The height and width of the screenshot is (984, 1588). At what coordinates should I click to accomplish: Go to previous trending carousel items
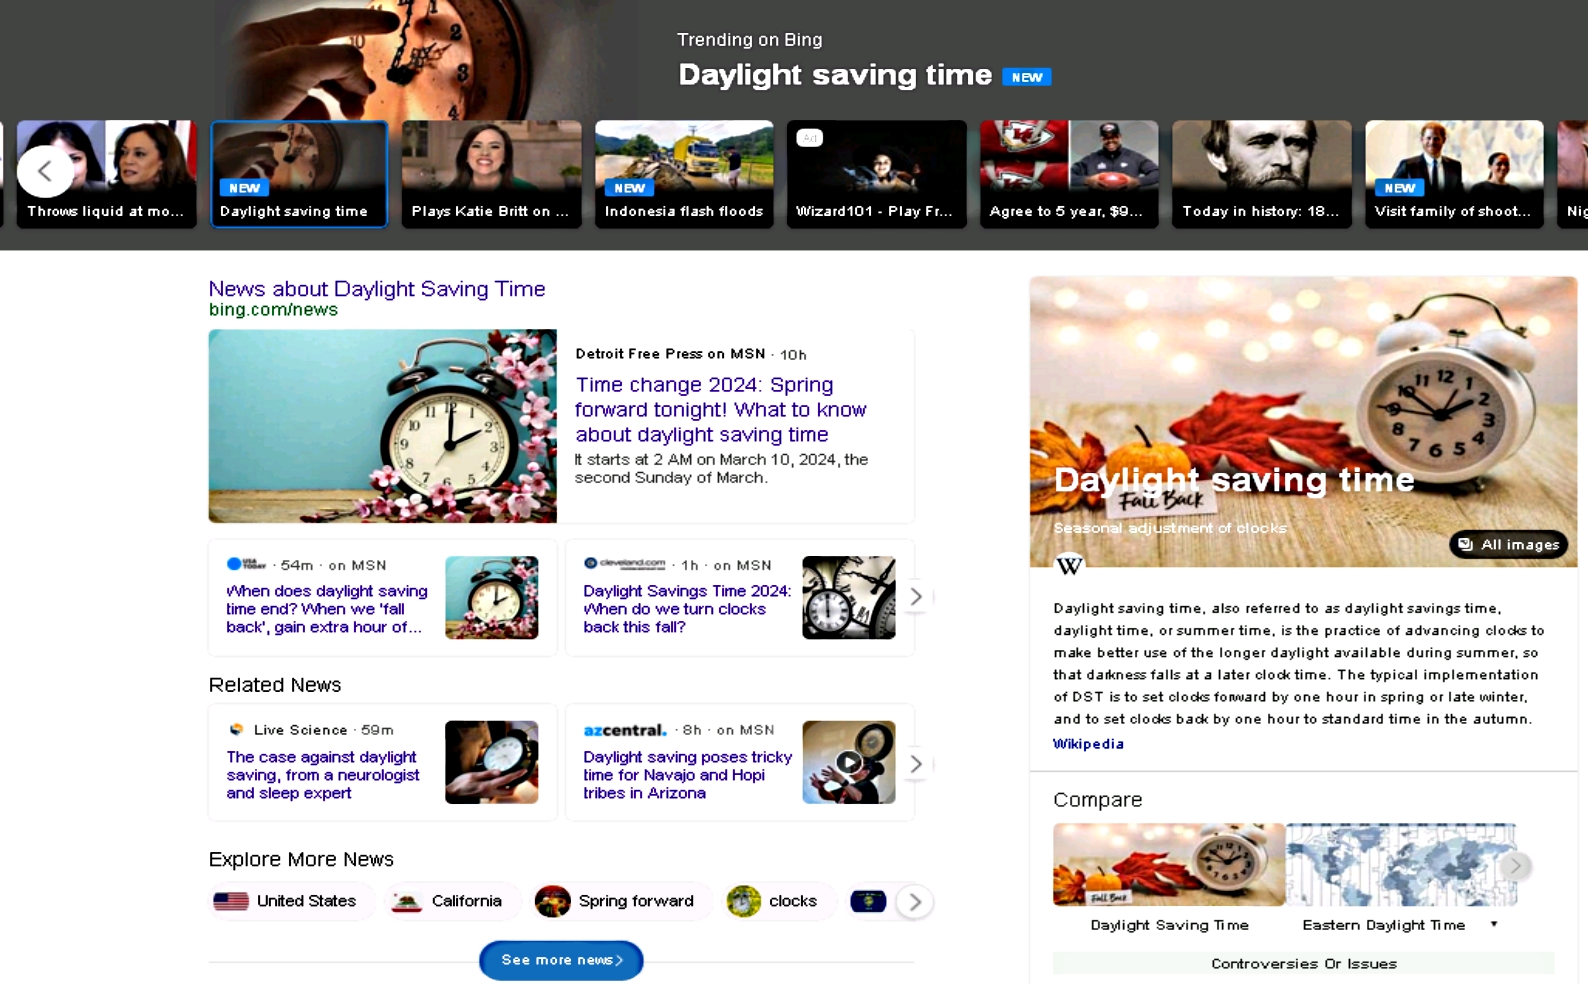[45, 171]
